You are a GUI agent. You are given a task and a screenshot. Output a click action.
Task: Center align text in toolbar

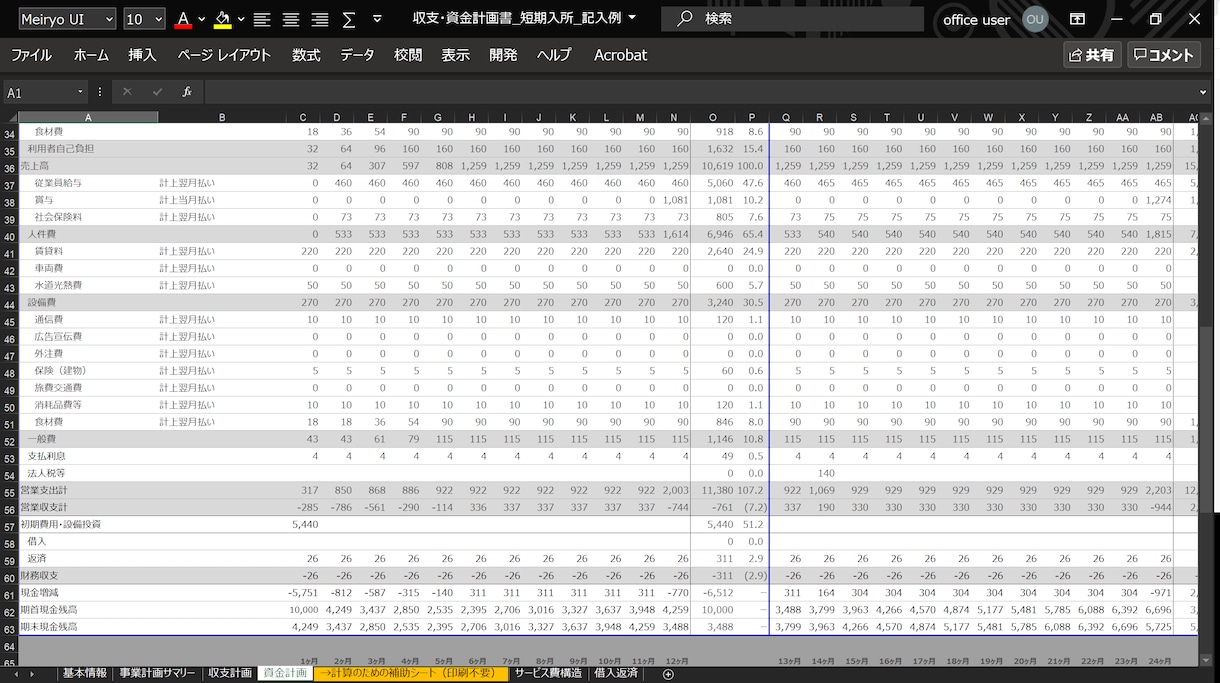tap(291, 19)
